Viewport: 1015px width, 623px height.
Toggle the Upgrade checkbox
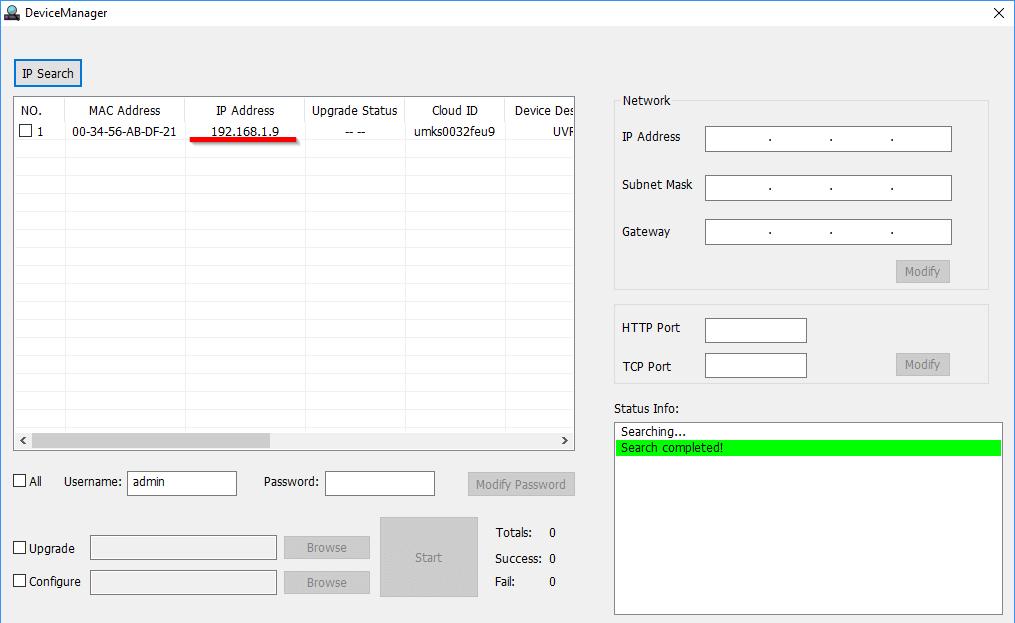point(20,548)
